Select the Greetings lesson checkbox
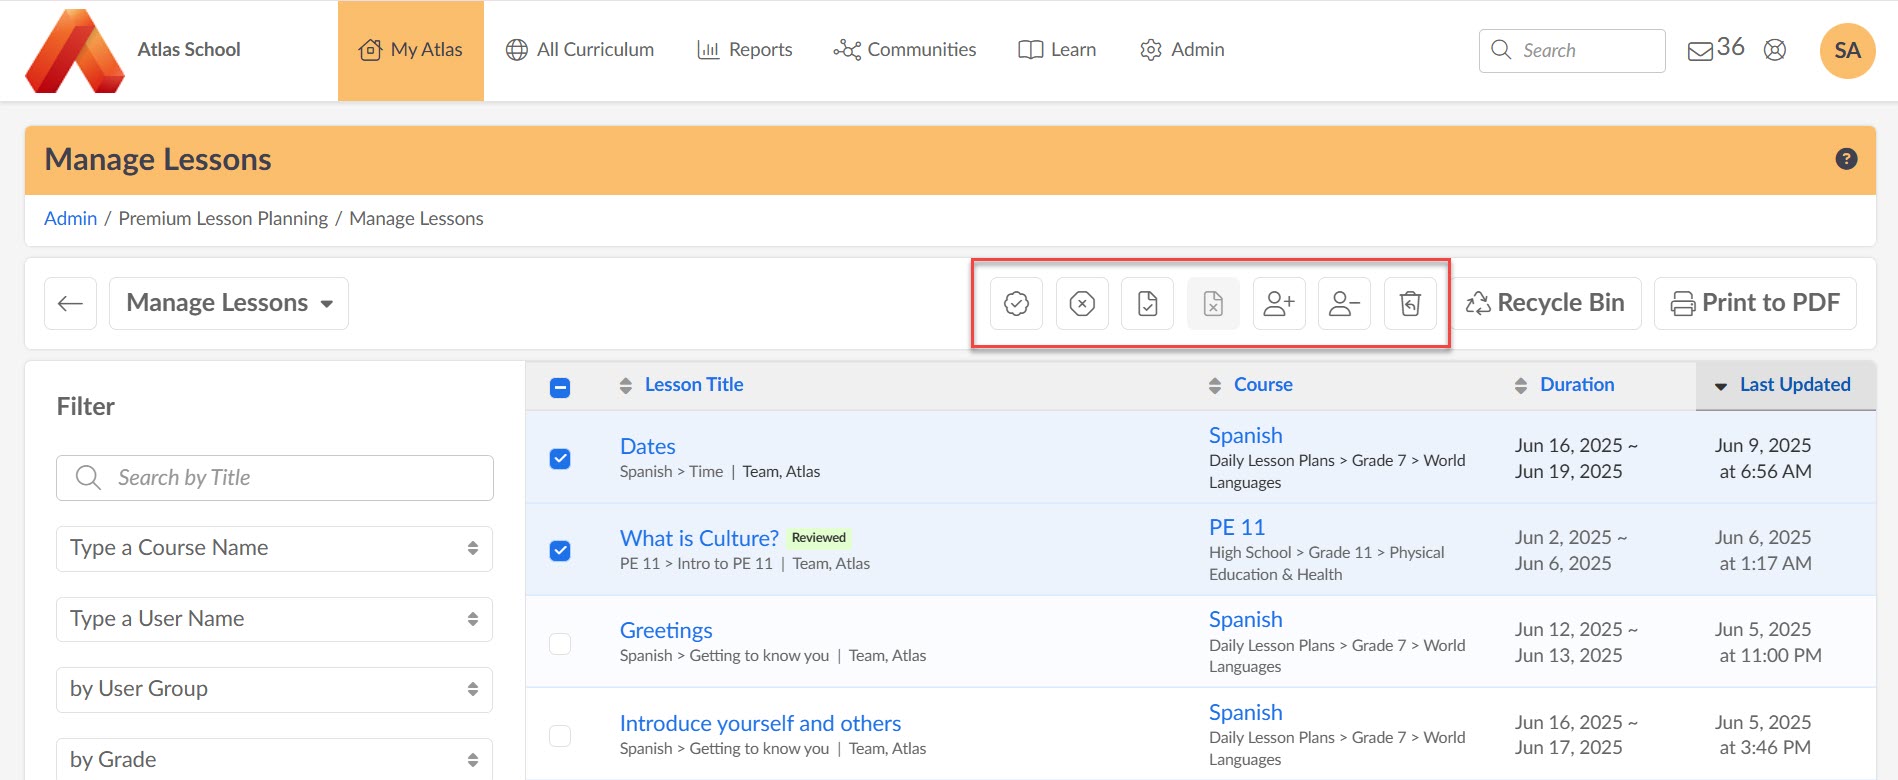The image size is (1898, 780). (560, 643)
